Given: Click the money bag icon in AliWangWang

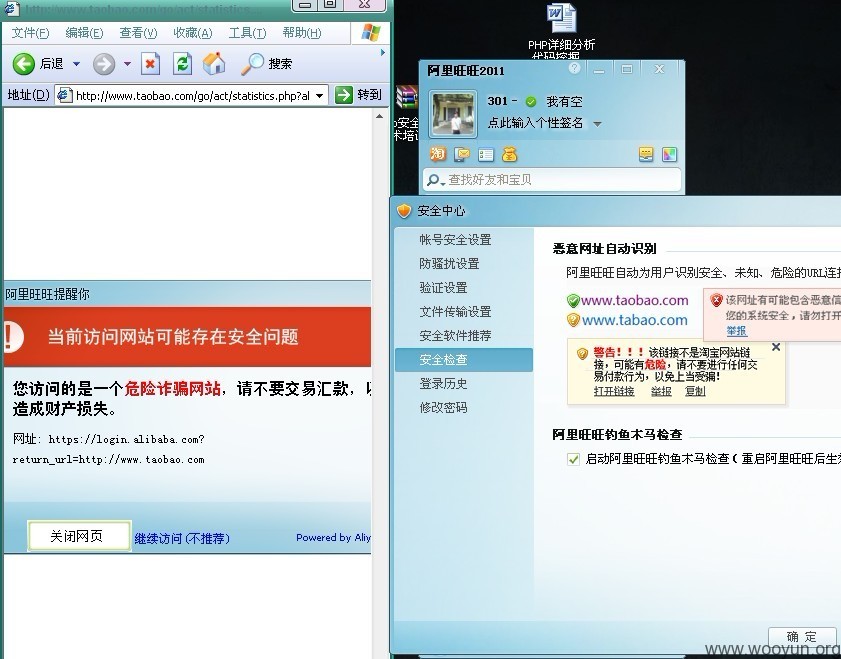Looking at the screenshot, I should (510, 155).
